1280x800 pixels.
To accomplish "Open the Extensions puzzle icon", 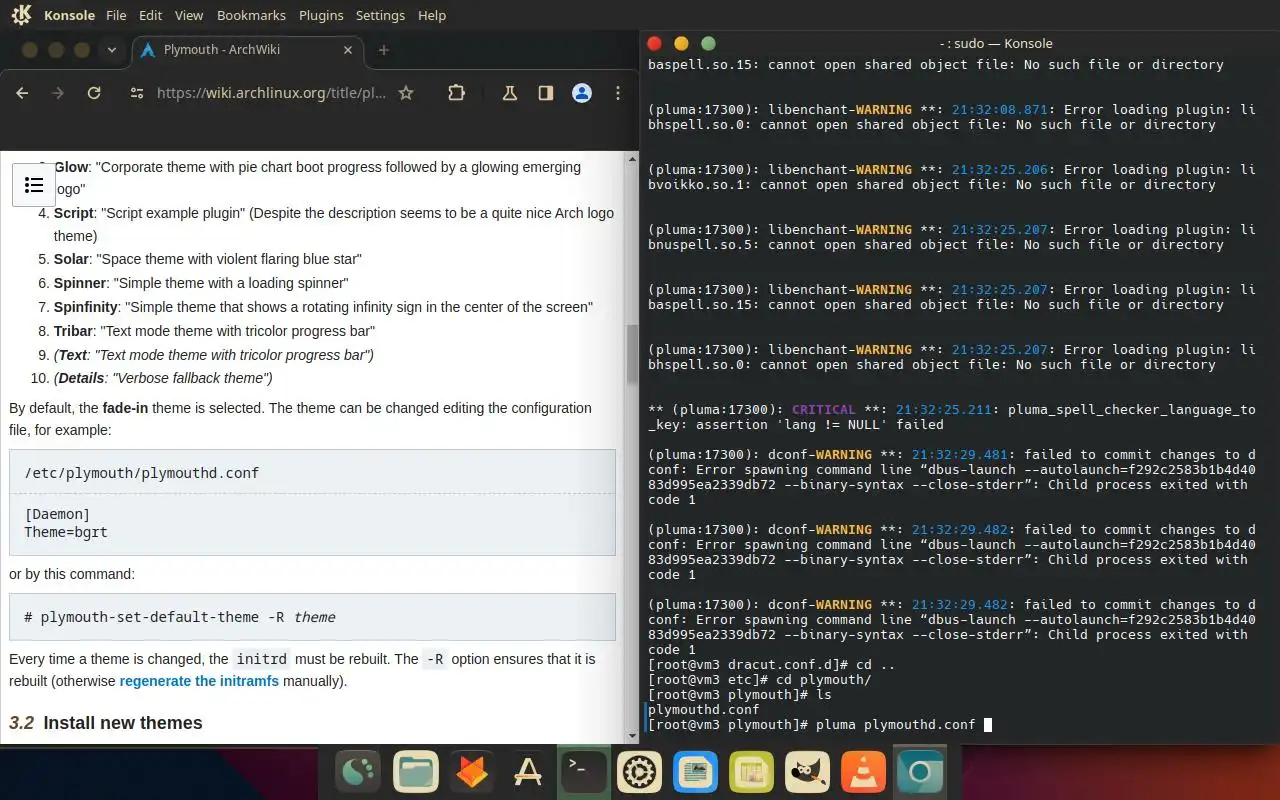I will [456, 93].
